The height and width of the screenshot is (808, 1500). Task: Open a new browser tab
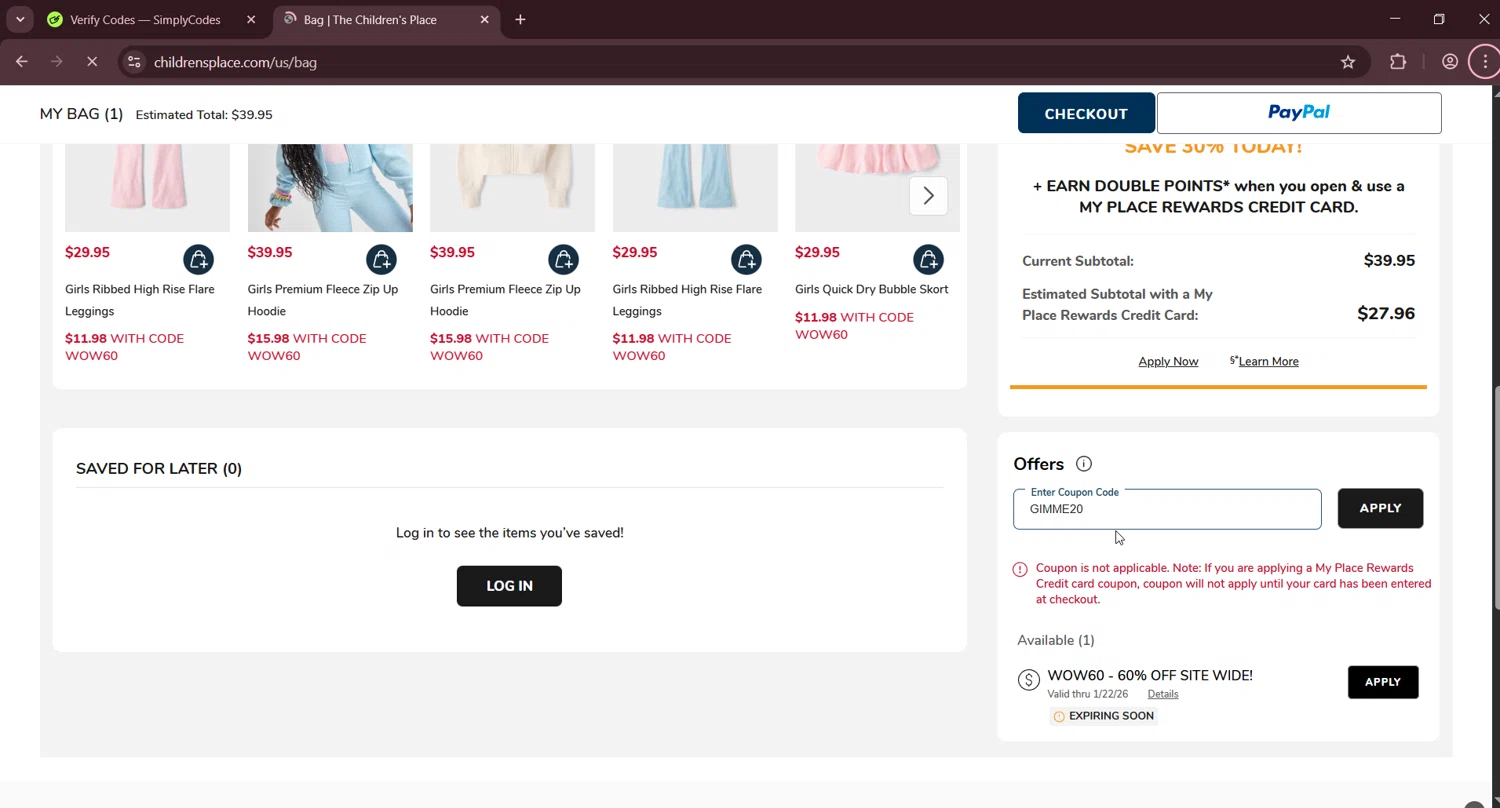click(x=520, y=19)
